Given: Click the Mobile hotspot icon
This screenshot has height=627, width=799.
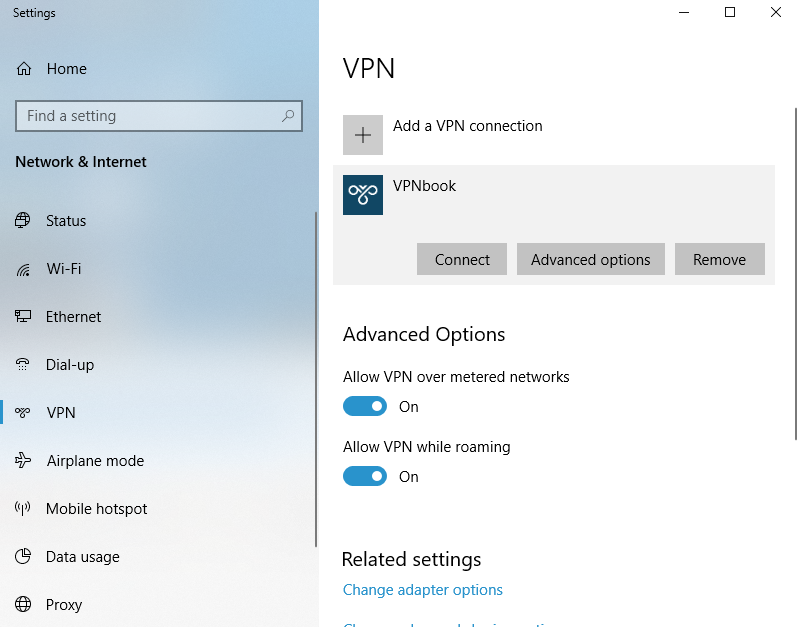Looking at the screenshot, I should (x=24, y=509).
